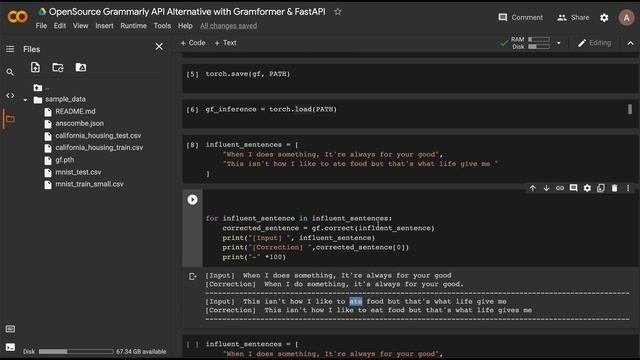Click the upload file icon in Files

[x=36, y=67]
